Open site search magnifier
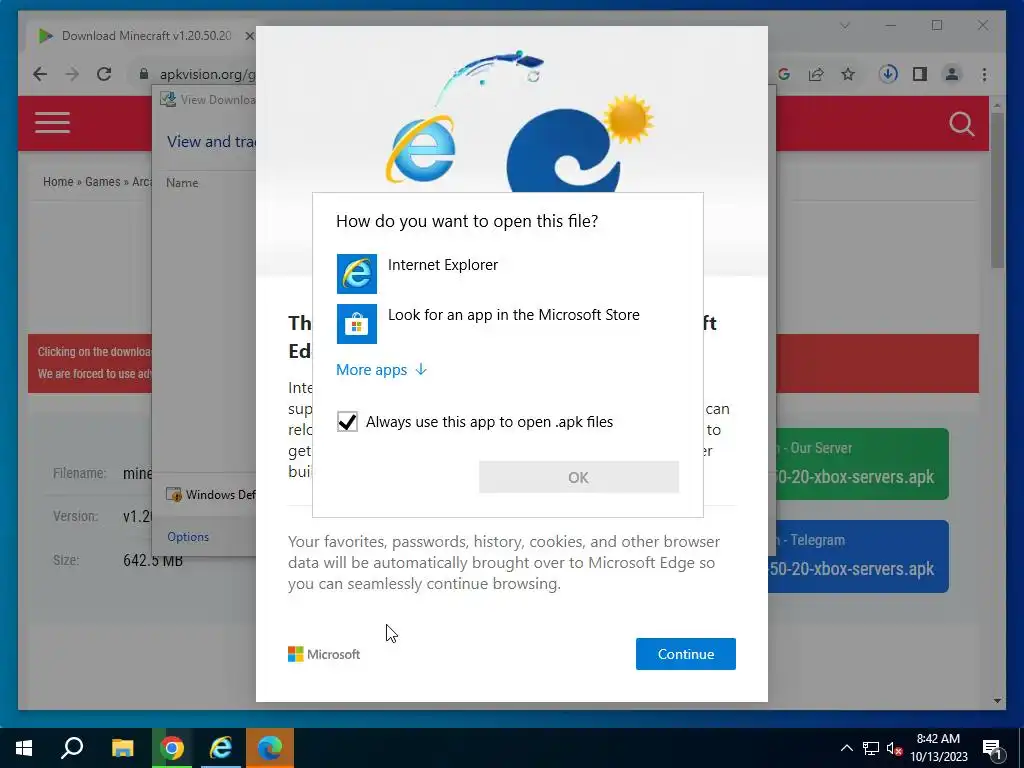The height and width of the screenshot is (768, 1024). [x=961, y=123]
